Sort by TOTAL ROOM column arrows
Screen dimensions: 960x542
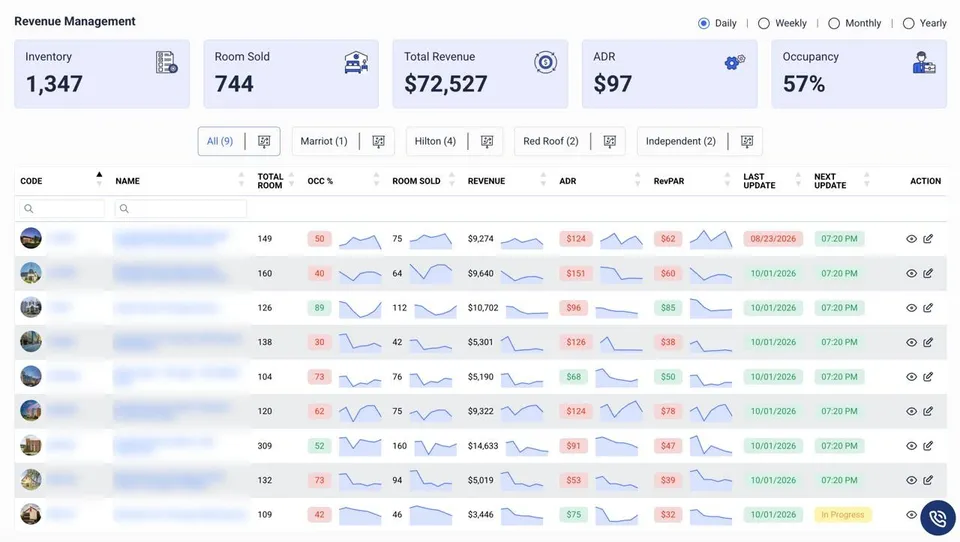coord(291,179)
